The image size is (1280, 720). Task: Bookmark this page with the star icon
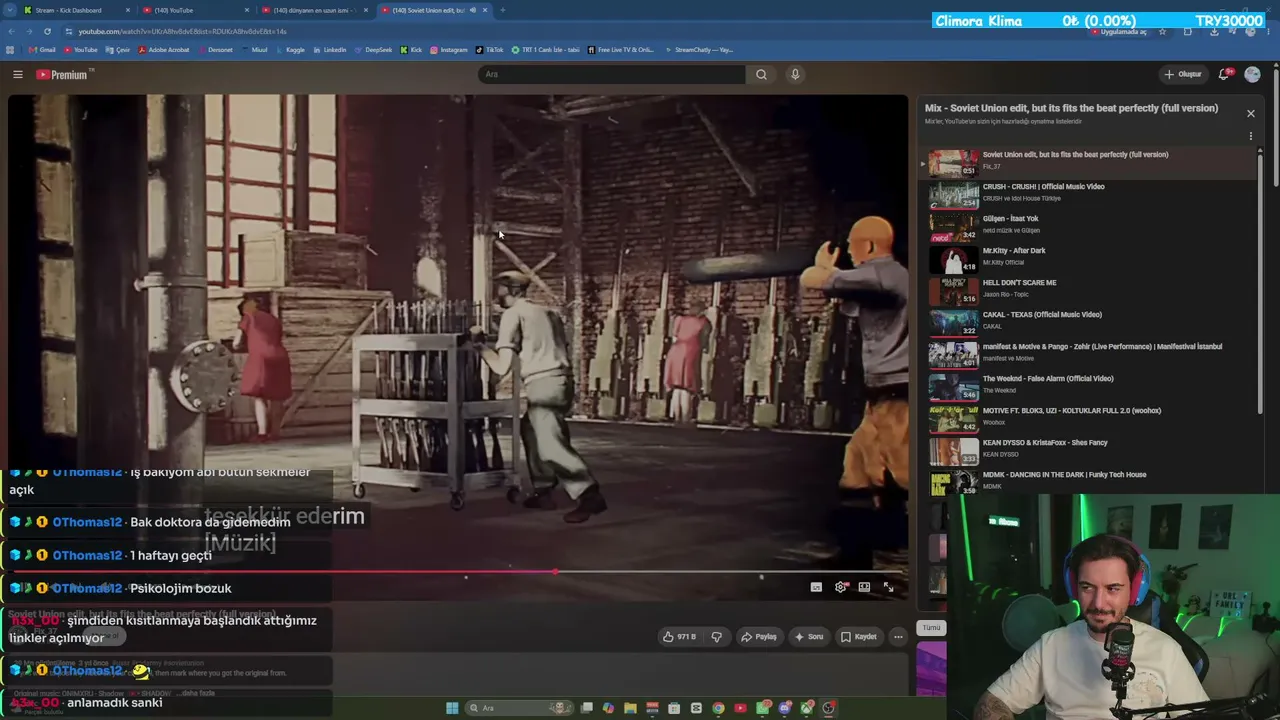tap(1162, 31)
